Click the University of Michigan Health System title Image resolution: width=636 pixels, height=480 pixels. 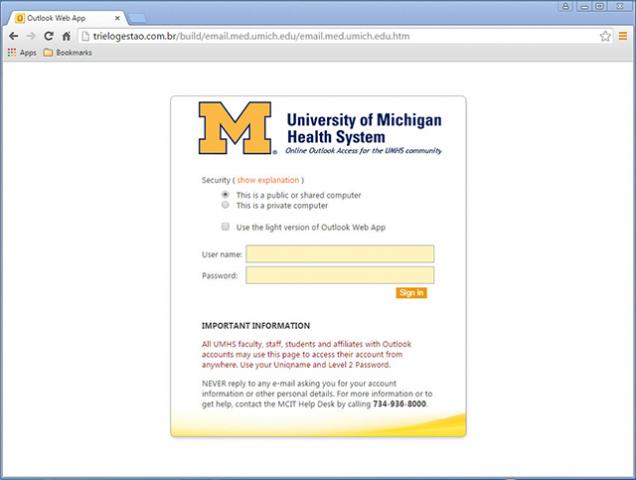point(364,128)
